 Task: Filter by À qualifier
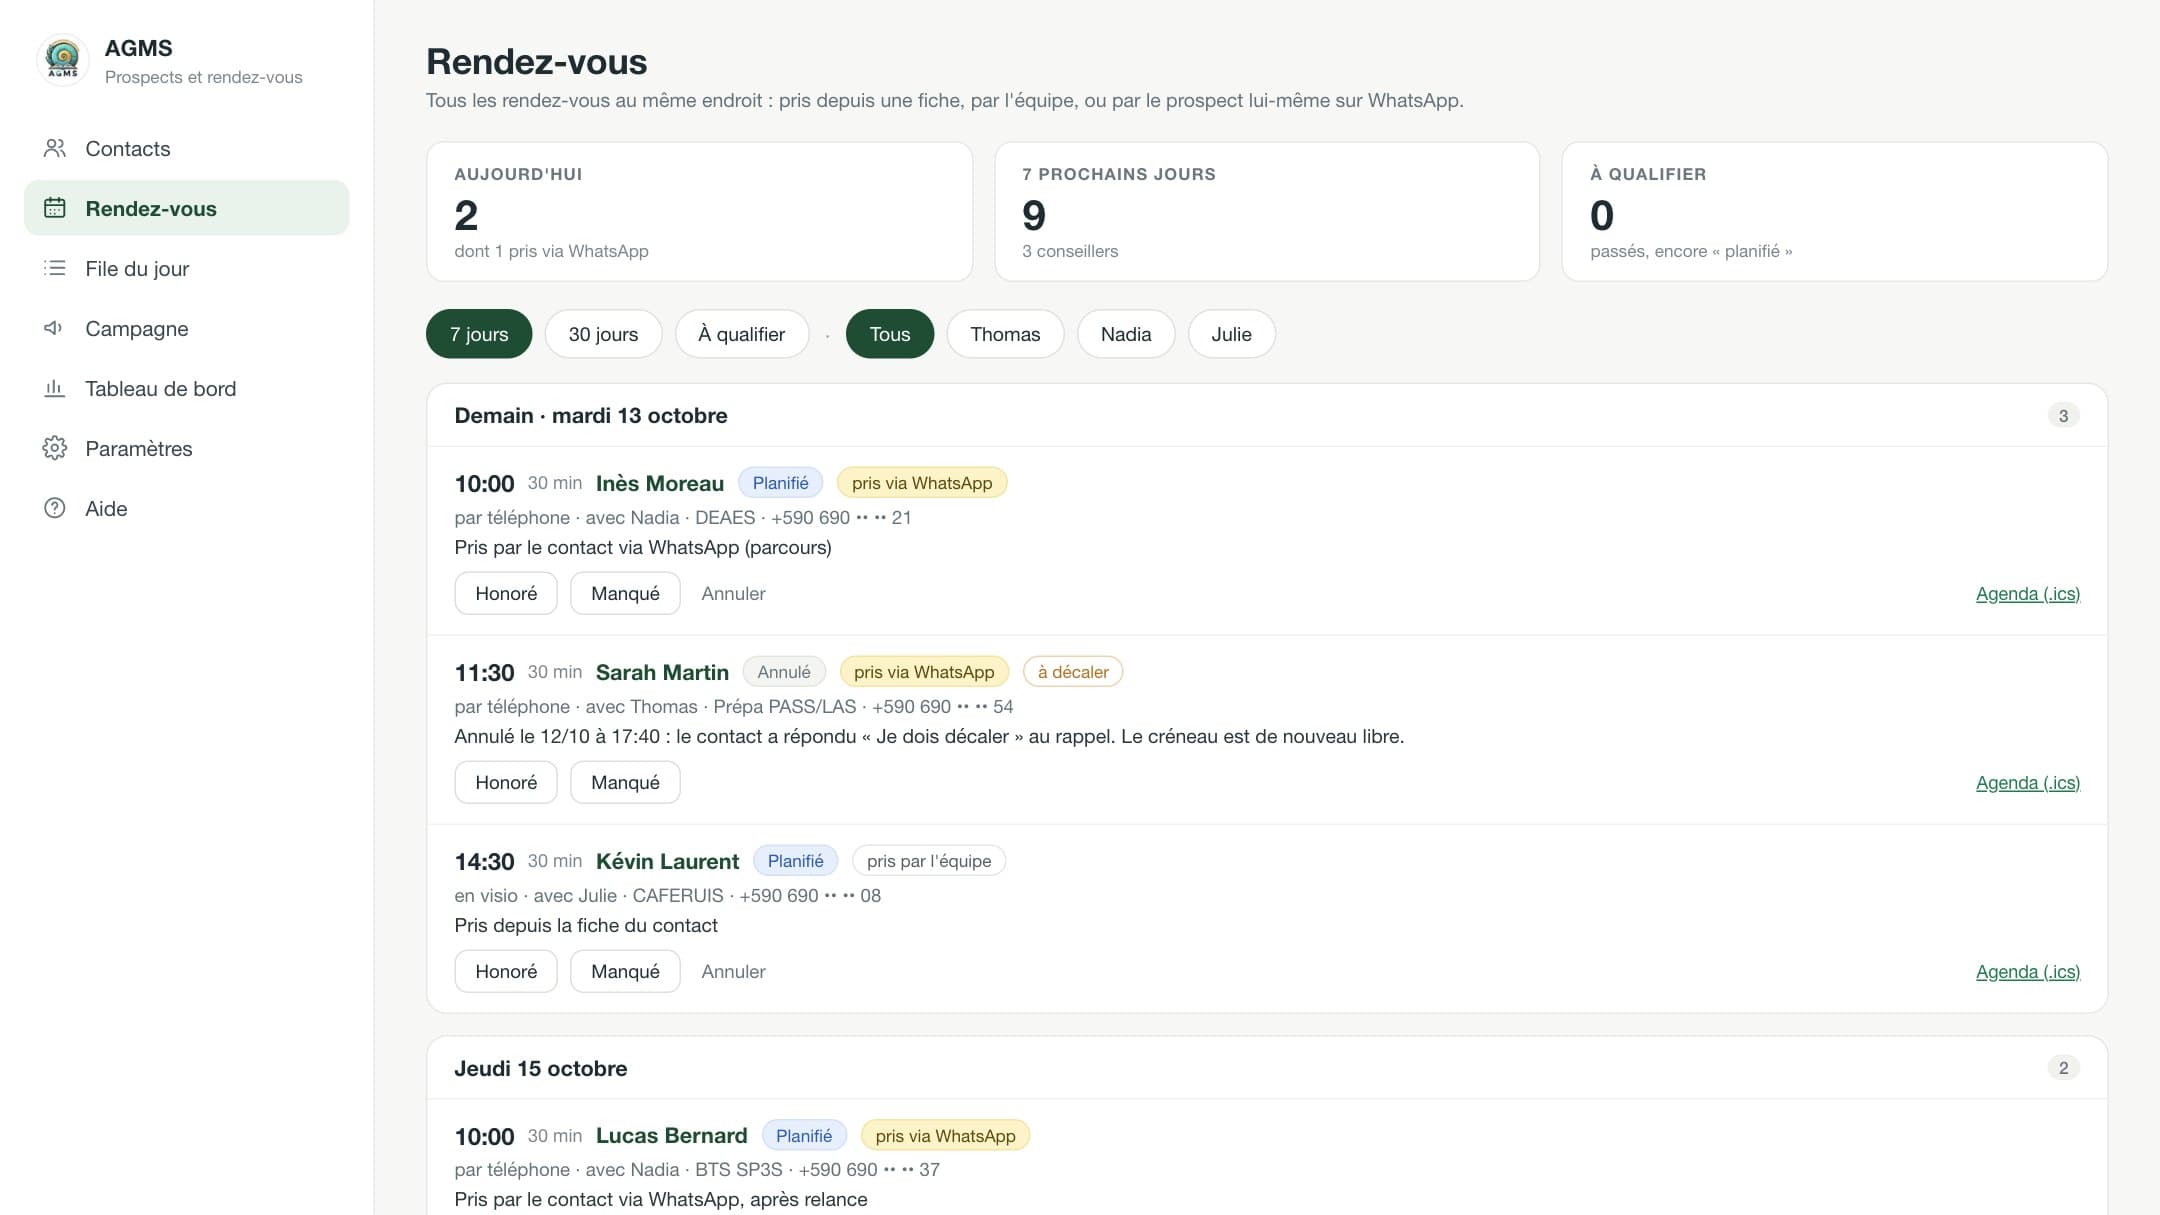click(741, 334)
